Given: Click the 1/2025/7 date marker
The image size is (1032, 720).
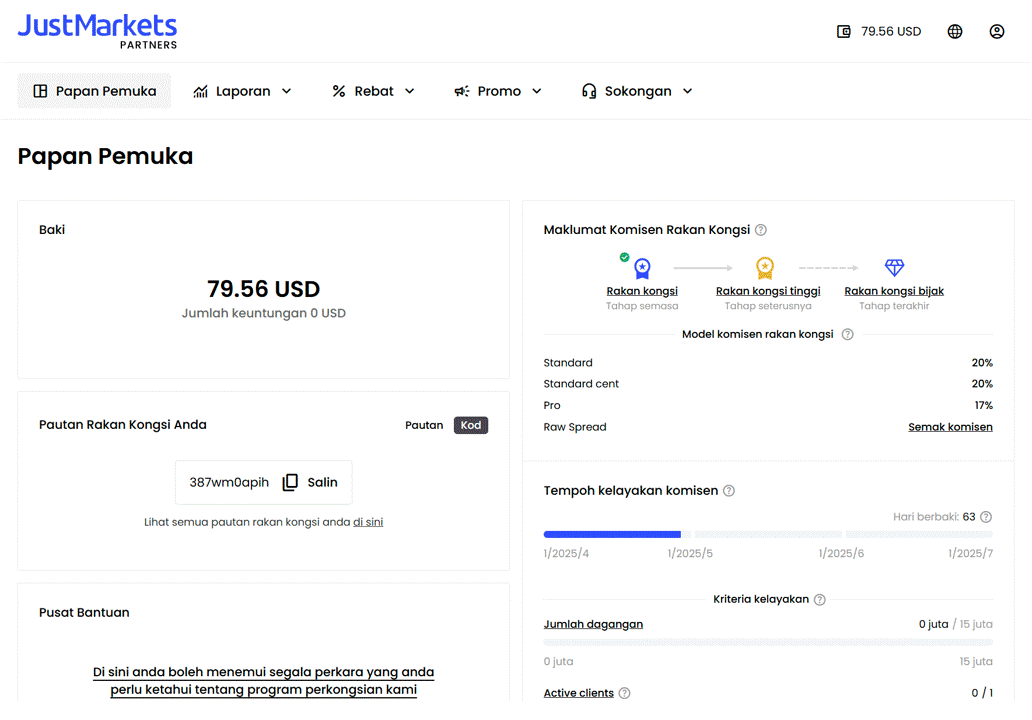Looking at the screenshot, I should click(970, 553).
